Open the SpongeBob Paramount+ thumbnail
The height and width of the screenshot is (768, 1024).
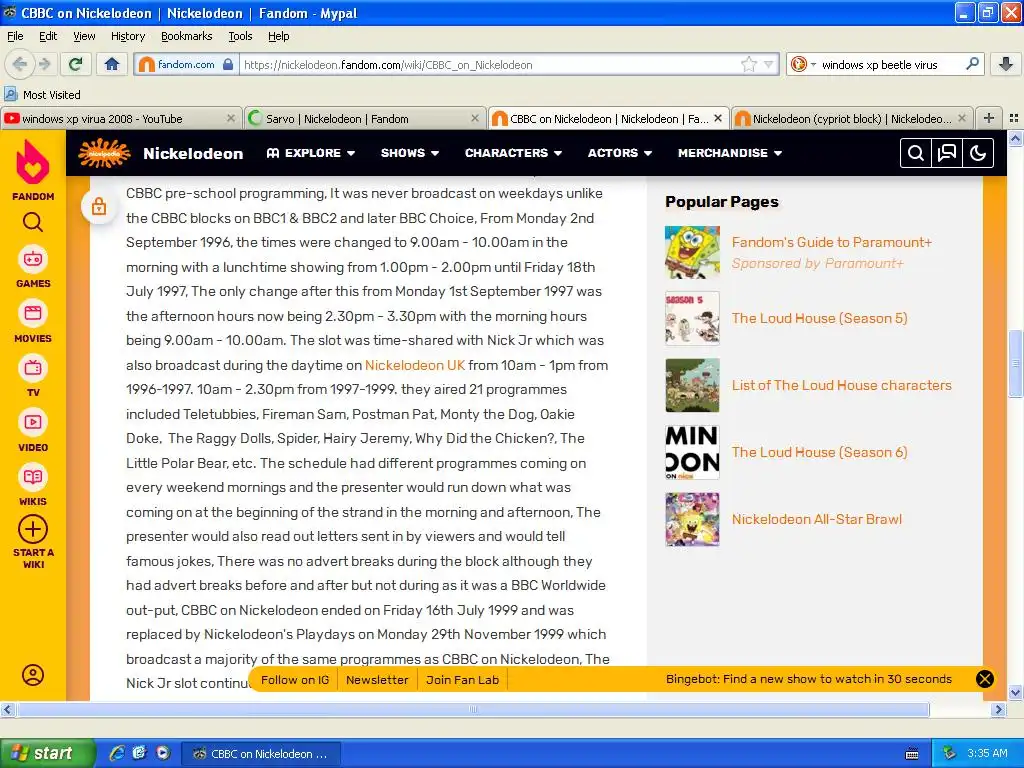point(692,252)
